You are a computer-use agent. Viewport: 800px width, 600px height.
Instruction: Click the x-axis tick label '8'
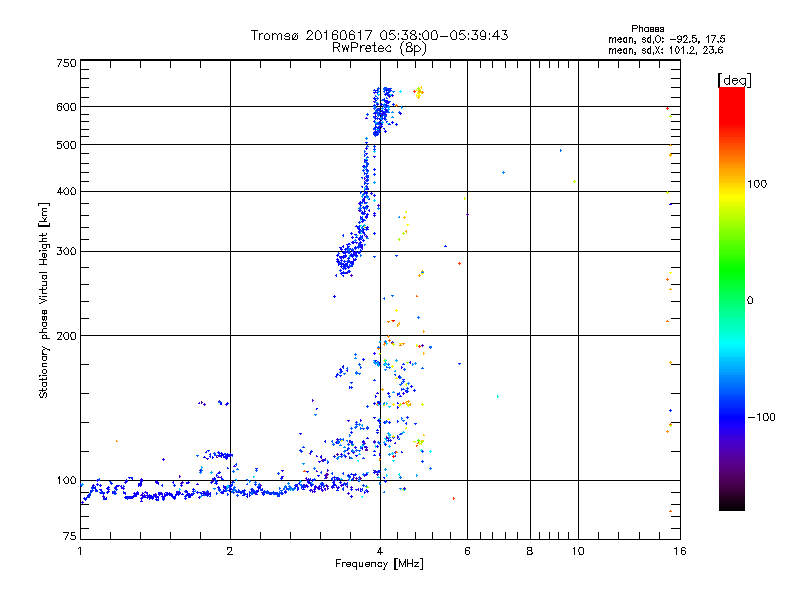530,551
